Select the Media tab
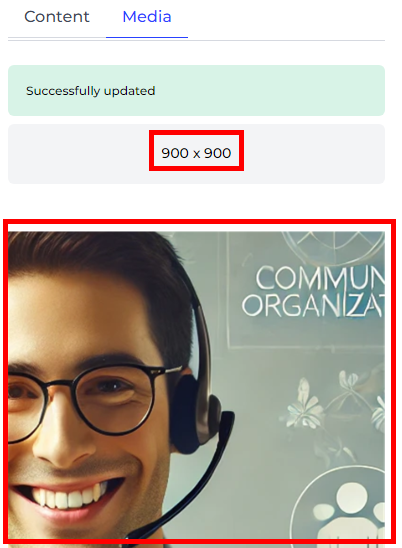 (147, 17)
